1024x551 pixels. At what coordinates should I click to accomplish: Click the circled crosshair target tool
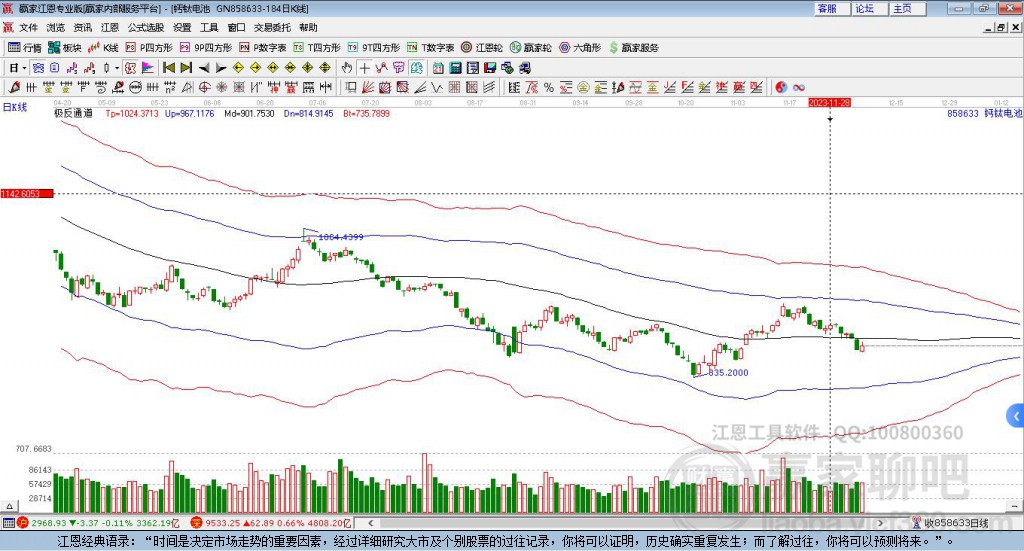point(204,87)
